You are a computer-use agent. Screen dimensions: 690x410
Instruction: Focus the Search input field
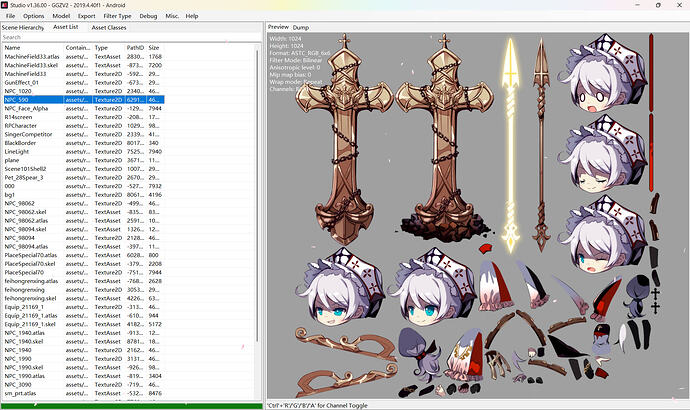pos(131,37)
